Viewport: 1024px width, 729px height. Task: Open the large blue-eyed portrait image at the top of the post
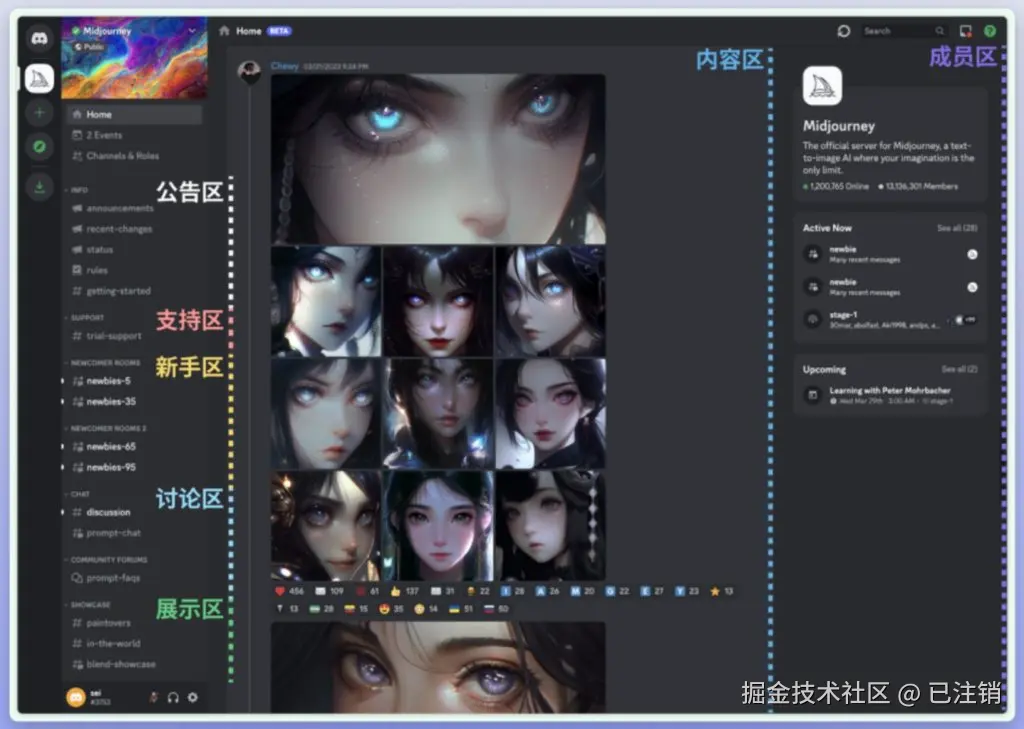tap(438, 159)
